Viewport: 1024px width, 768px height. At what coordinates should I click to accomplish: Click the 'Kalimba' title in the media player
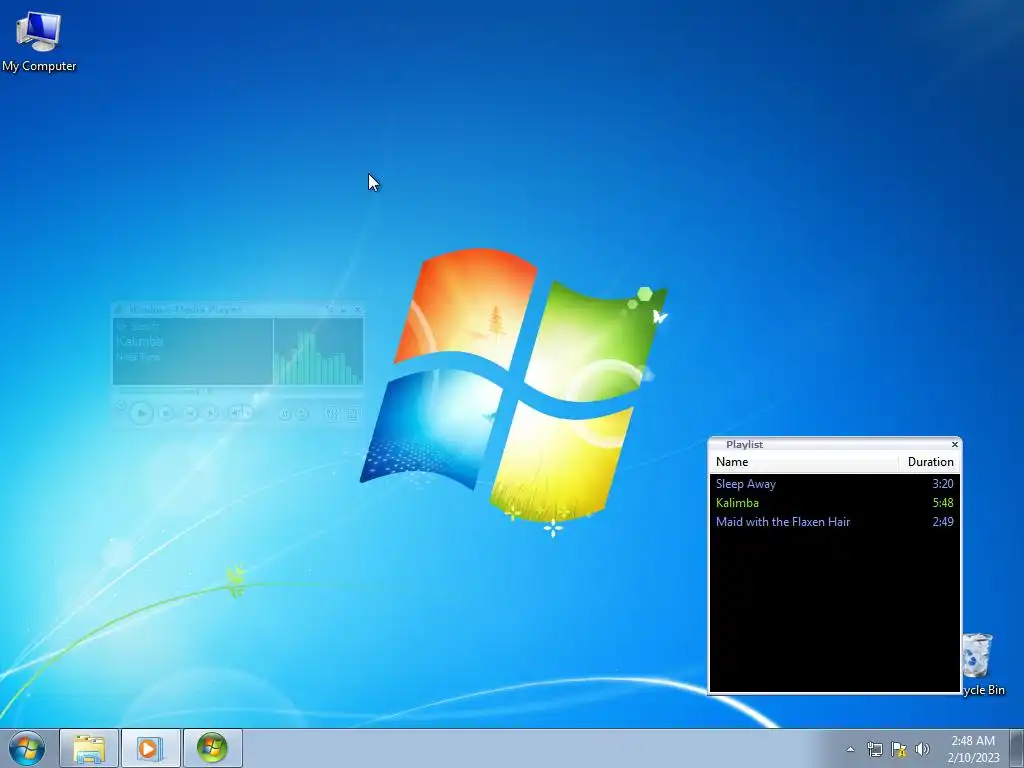(140, 341)
